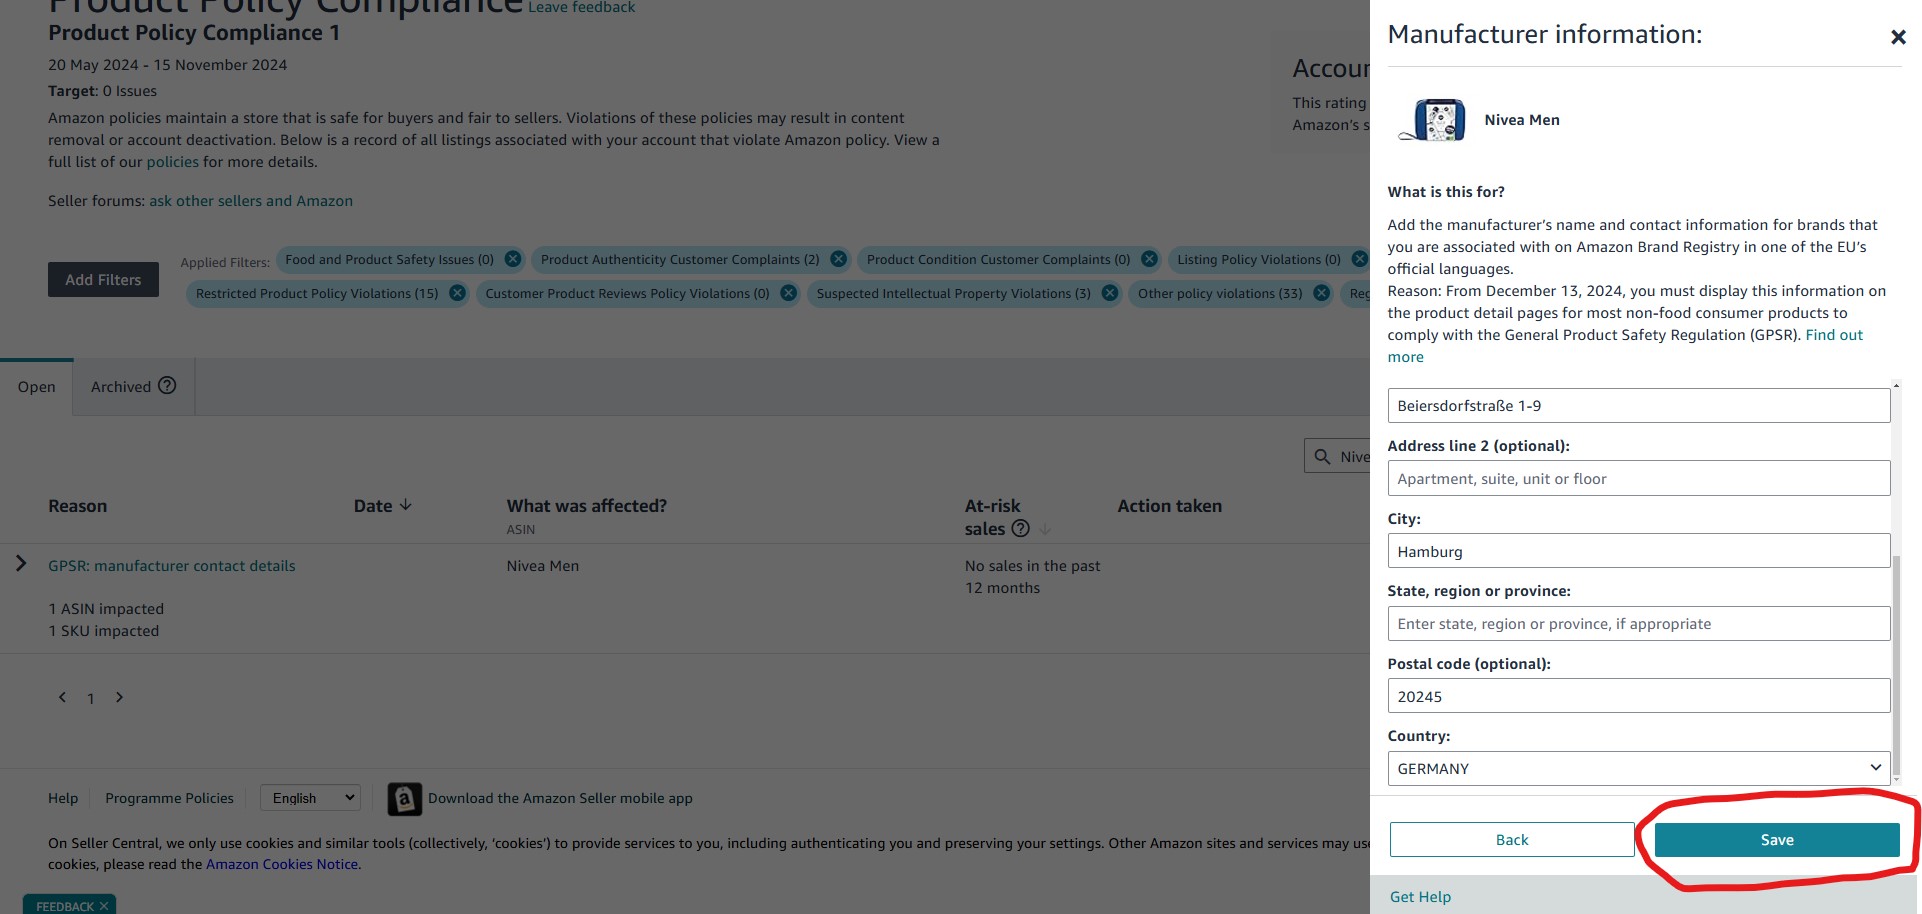Viewport: 1922px width, 914px height.
Task: Click the address field with Beiersdorfstraße 1-9
Action: pyautogui.click(x=1639, y=406)
